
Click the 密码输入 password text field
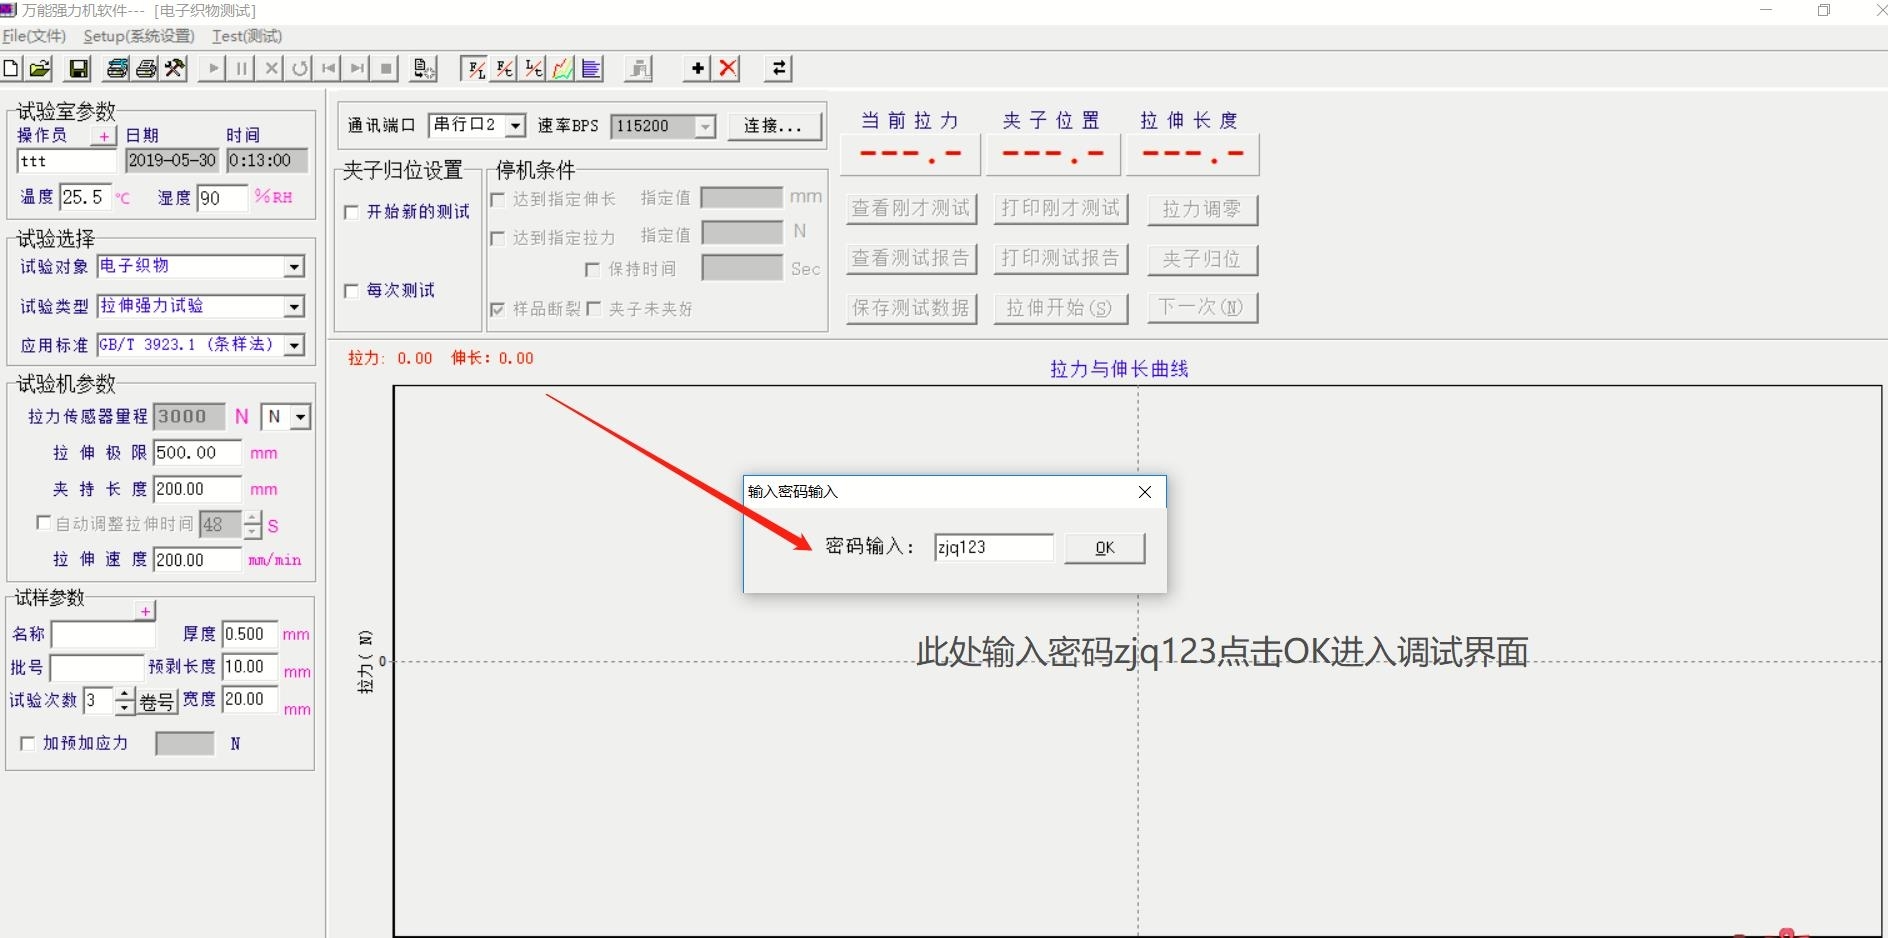(992, 548)
